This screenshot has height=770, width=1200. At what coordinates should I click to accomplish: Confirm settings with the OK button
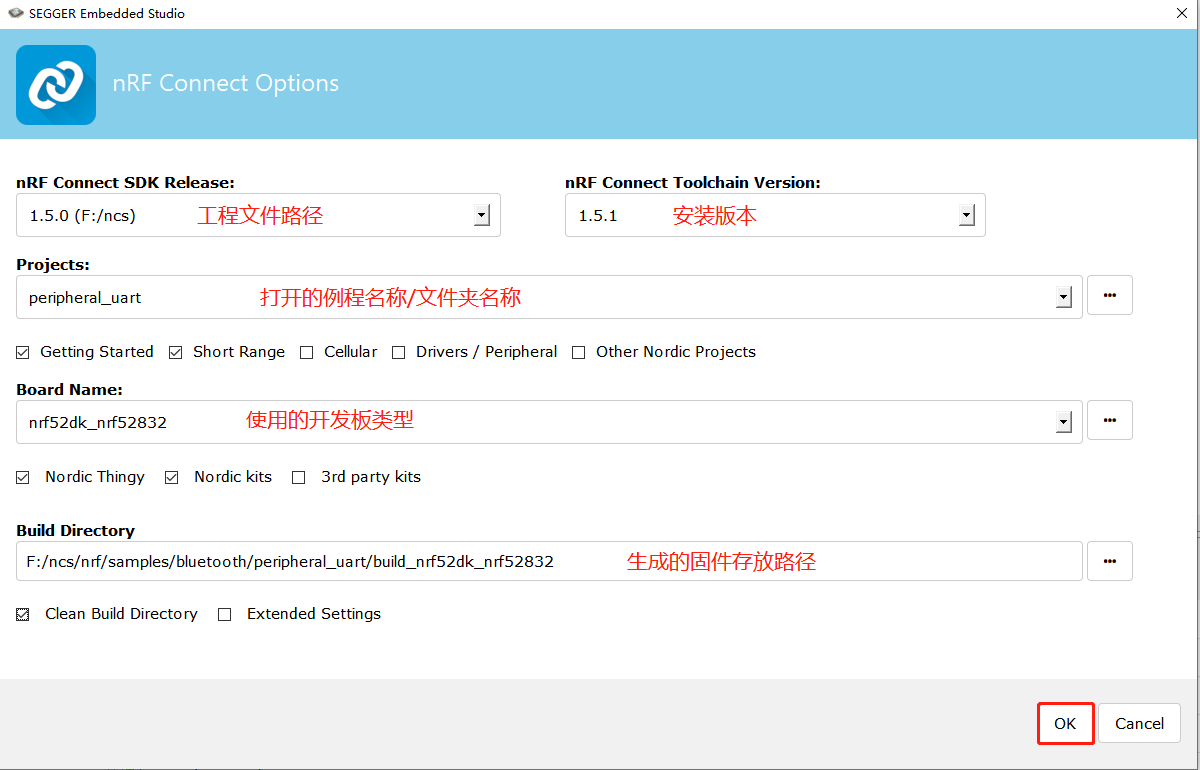[x=1065, y=723]
